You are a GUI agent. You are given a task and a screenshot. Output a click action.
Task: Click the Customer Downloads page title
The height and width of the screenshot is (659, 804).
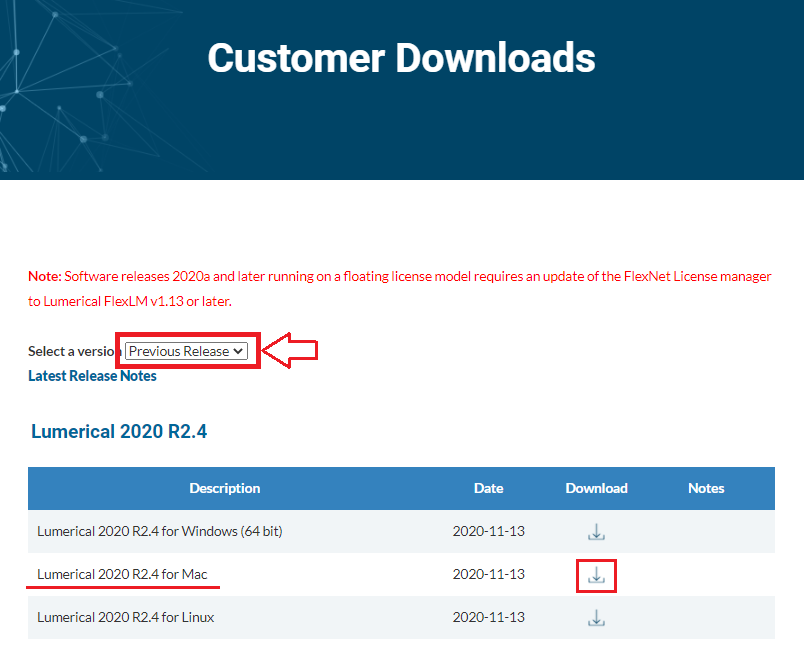click(401, 58)
